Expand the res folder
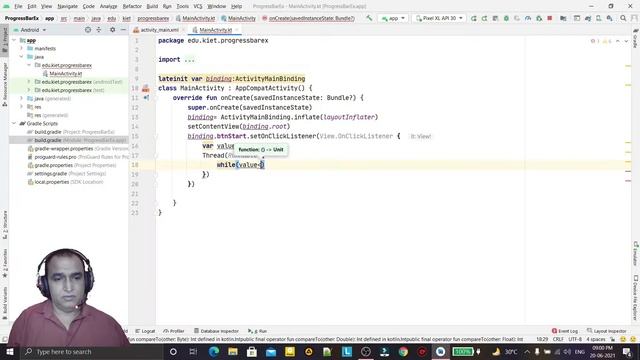Viewport: 640px width, 360px height. (x=22, y=107)
